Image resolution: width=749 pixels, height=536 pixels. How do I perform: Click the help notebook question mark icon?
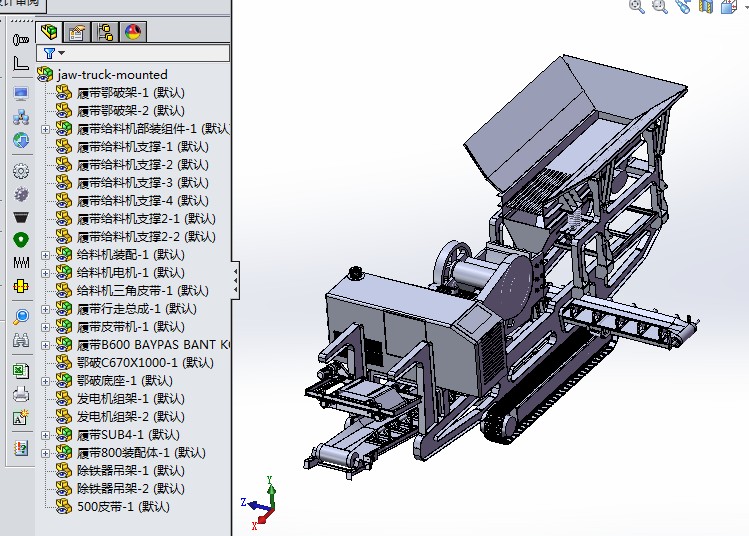click(21, 448)
